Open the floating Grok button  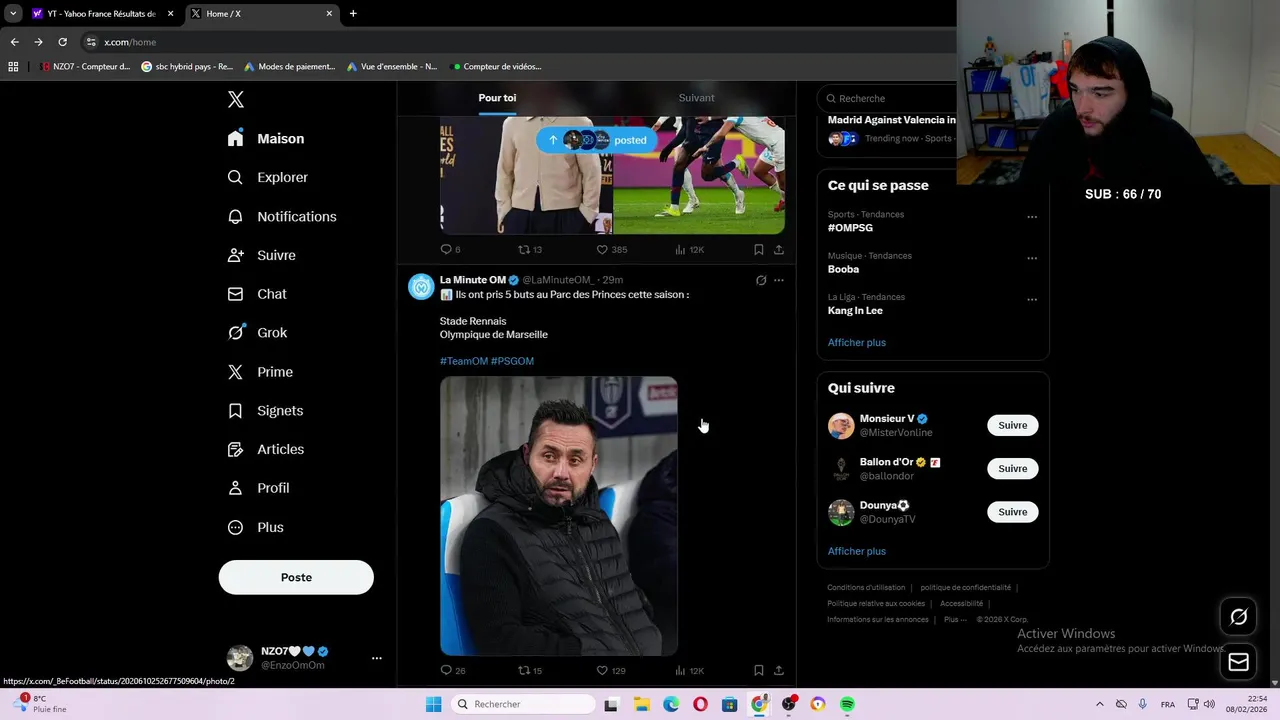pos(1238,617)
